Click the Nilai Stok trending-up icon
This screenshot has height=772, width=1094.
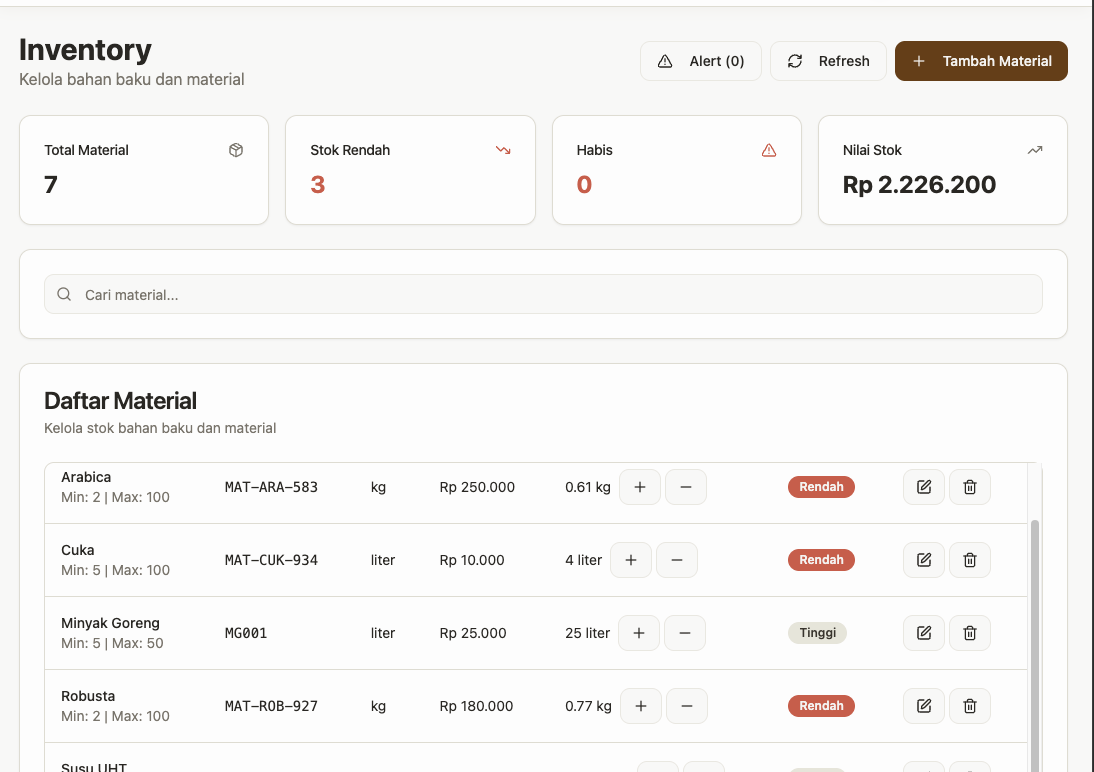(1035, 150)
